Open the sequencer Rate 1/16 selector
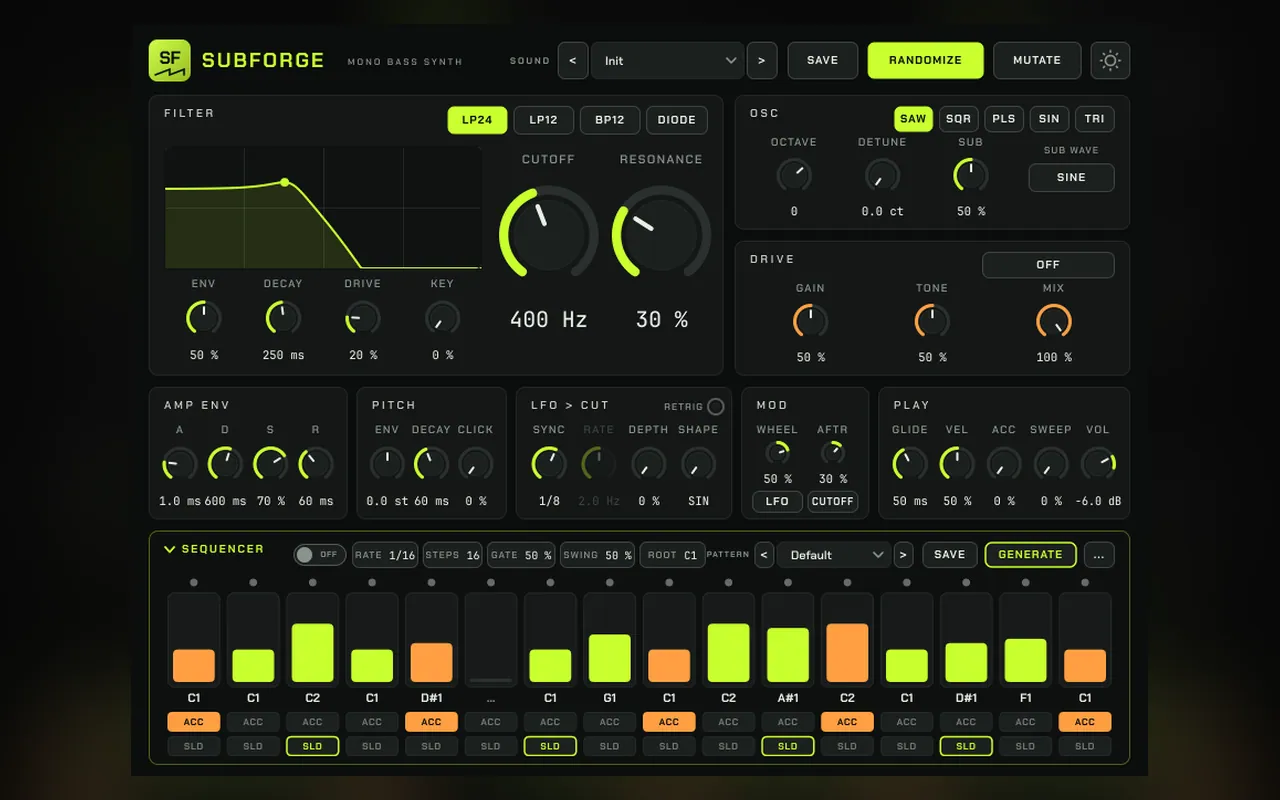Screen dimensions: 1280x800 386,555
